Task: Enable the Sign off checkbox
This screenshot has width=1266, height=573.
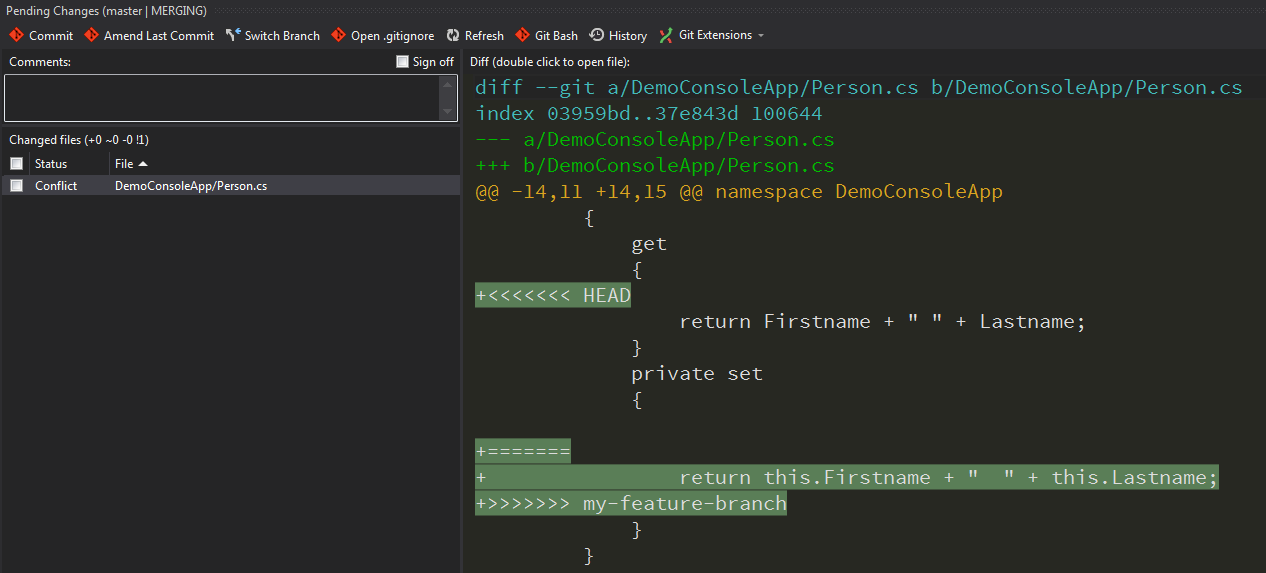Action: 402,62
